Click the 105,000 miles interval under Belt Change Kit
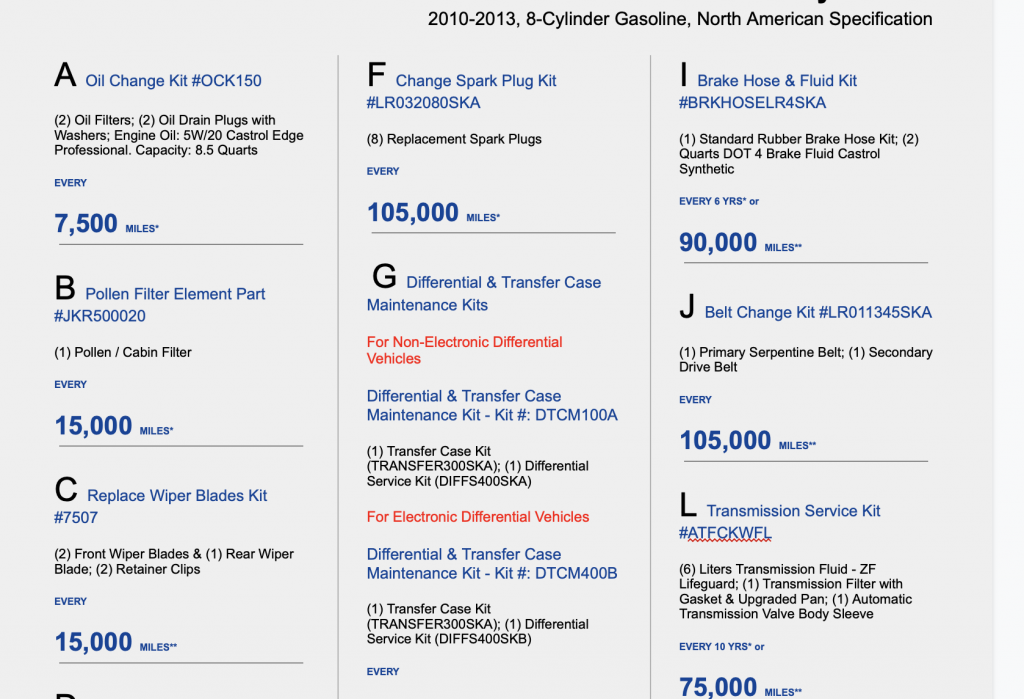 pos(748,441)
